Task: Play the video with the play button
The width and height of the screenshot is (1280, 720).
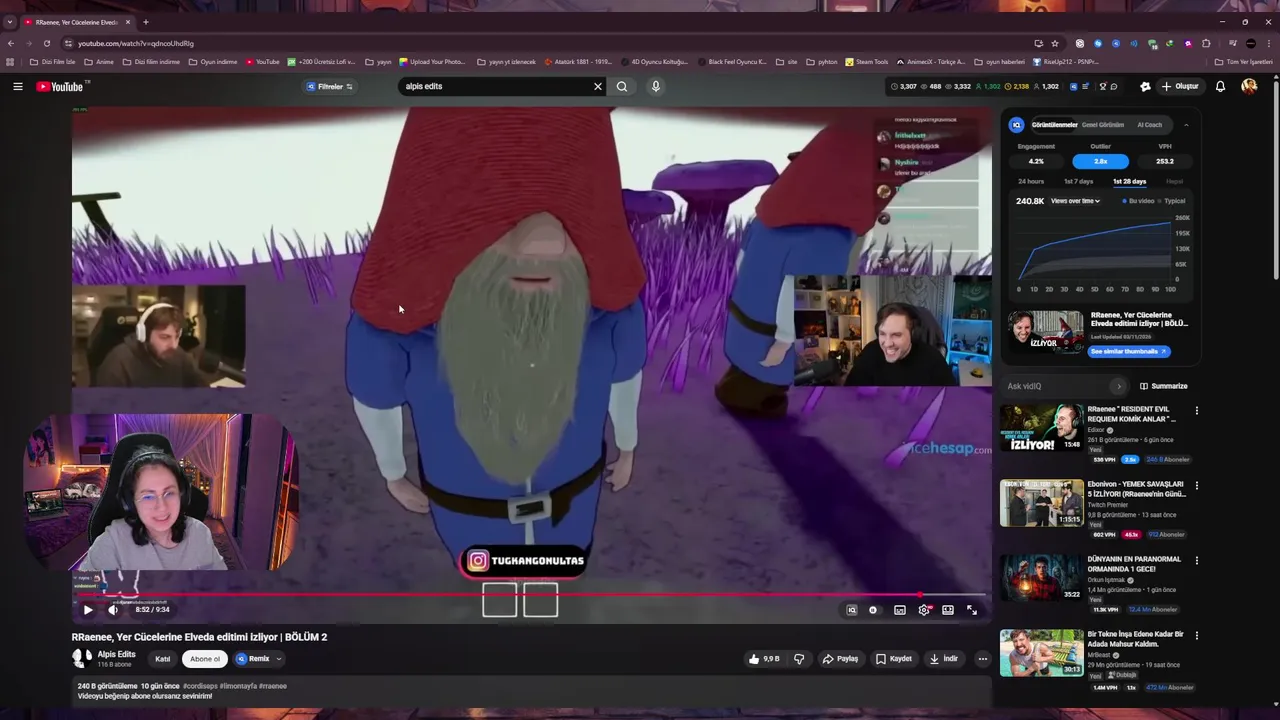Action: (x=88, y=610)
